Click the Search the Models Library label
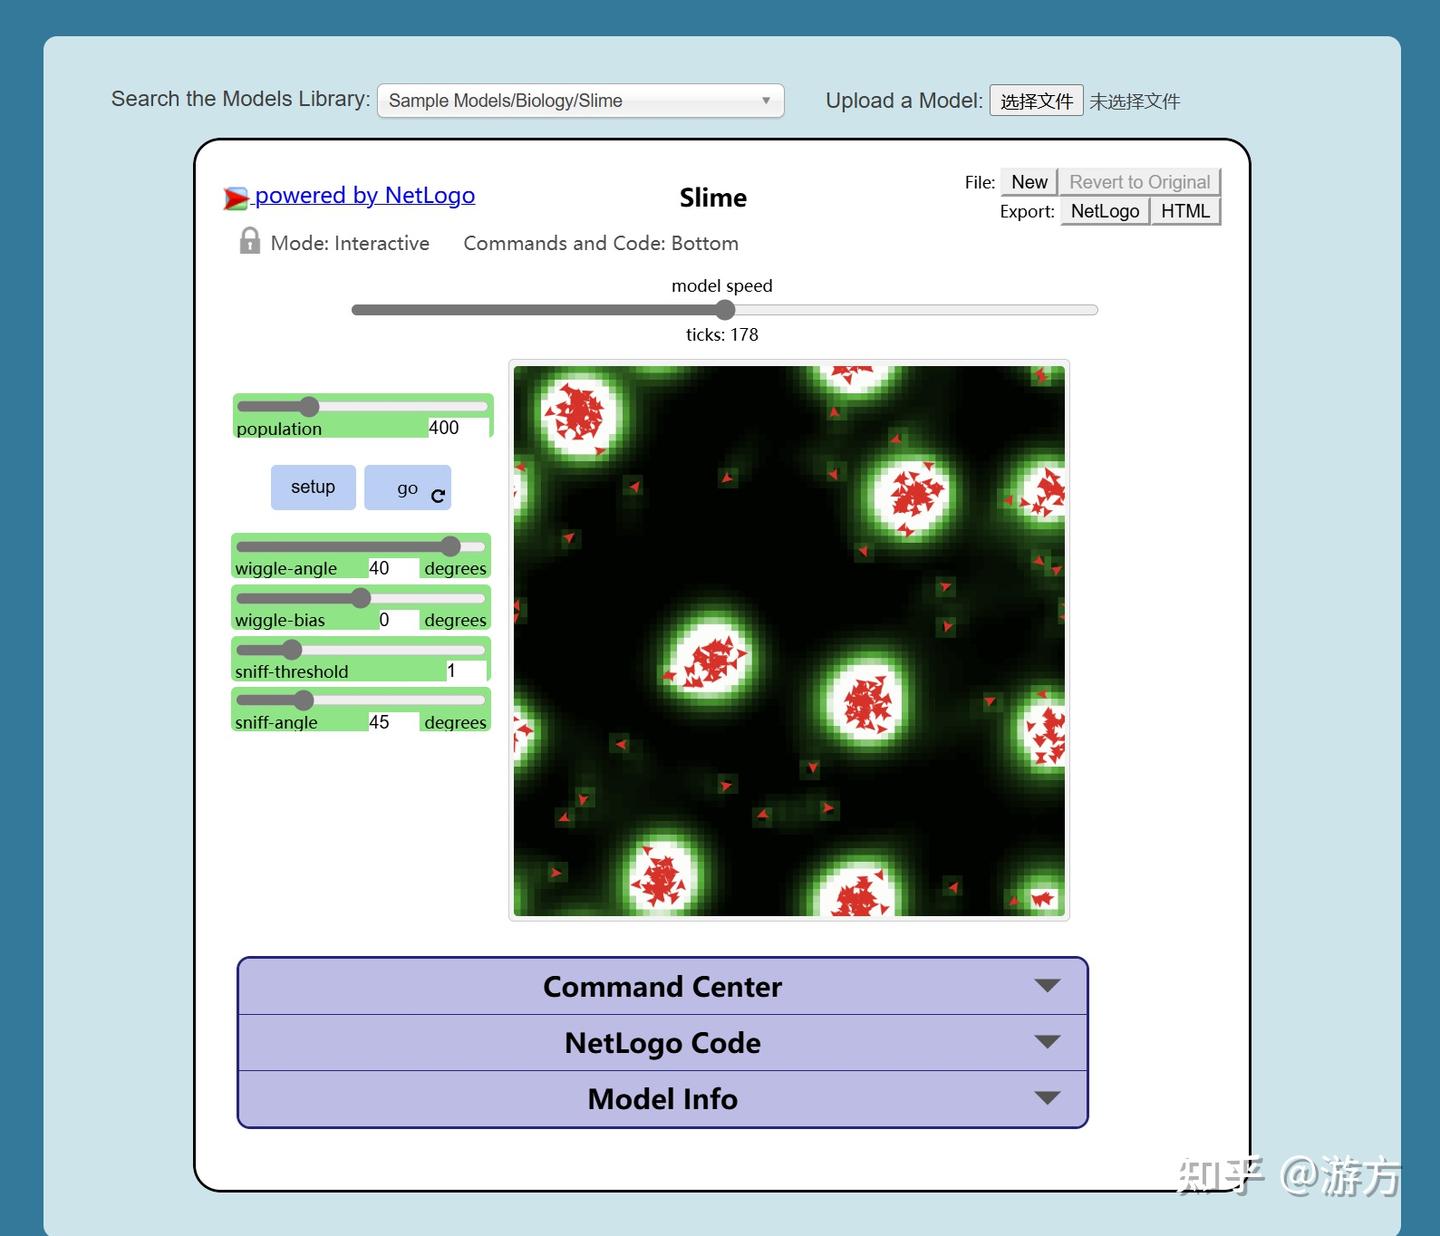Viewport: 1440px width, 1236px height. tap(241, 99)
